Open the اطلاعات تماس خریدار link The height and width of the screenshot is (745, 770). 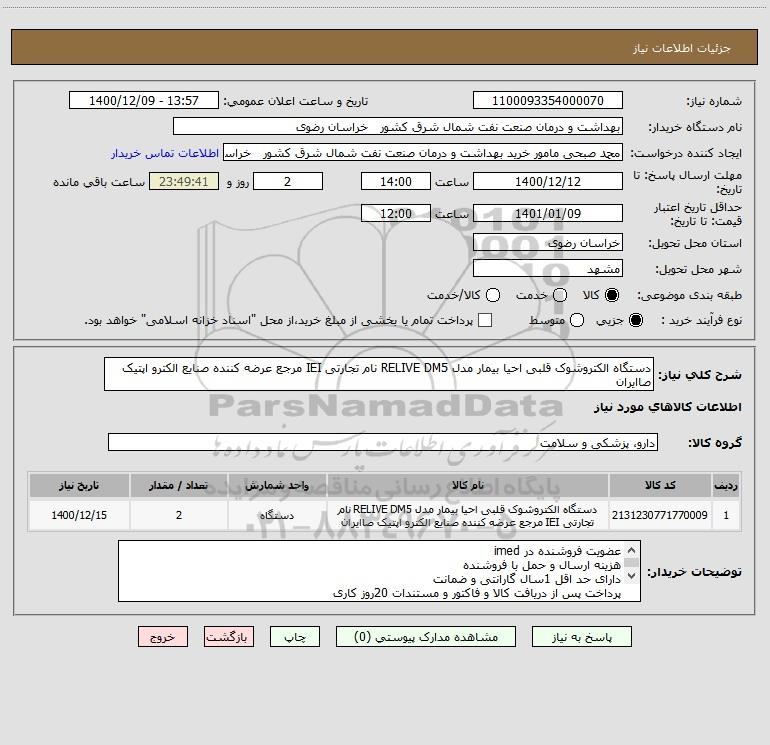pos(165,153)
